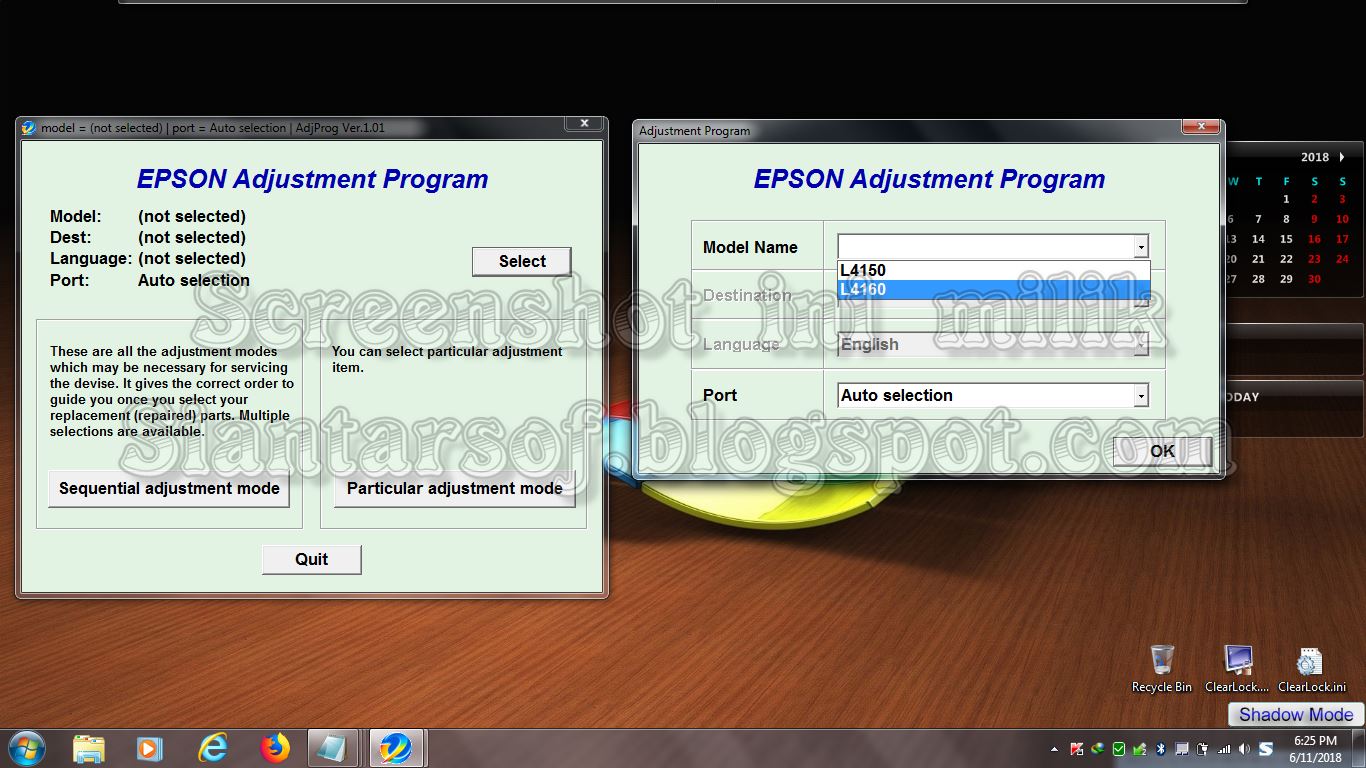Select day 22 in calendar gadget
Image resolution: width=1366 pixels, height=768 pixels.
(x=1286, y=259)
